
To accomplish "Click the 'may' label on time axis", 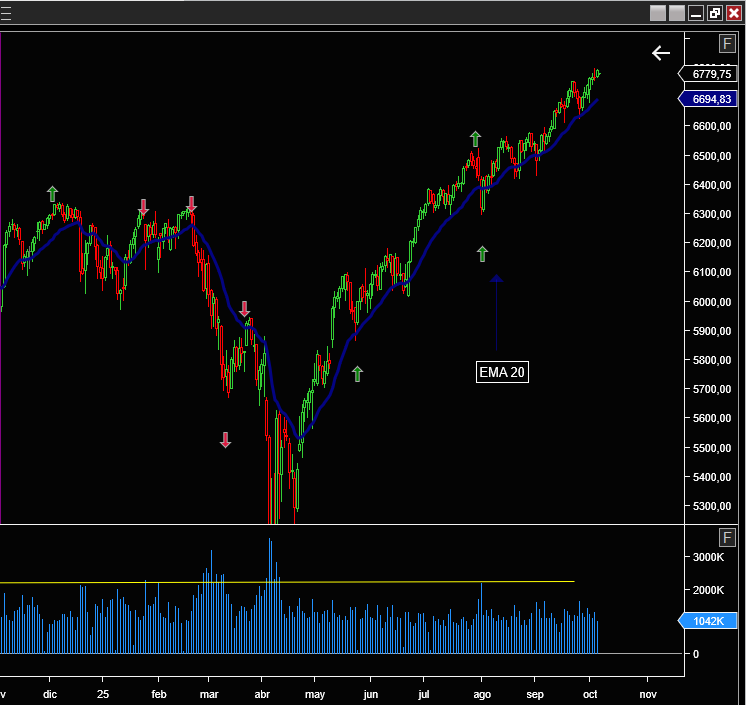I will point(315,693).
